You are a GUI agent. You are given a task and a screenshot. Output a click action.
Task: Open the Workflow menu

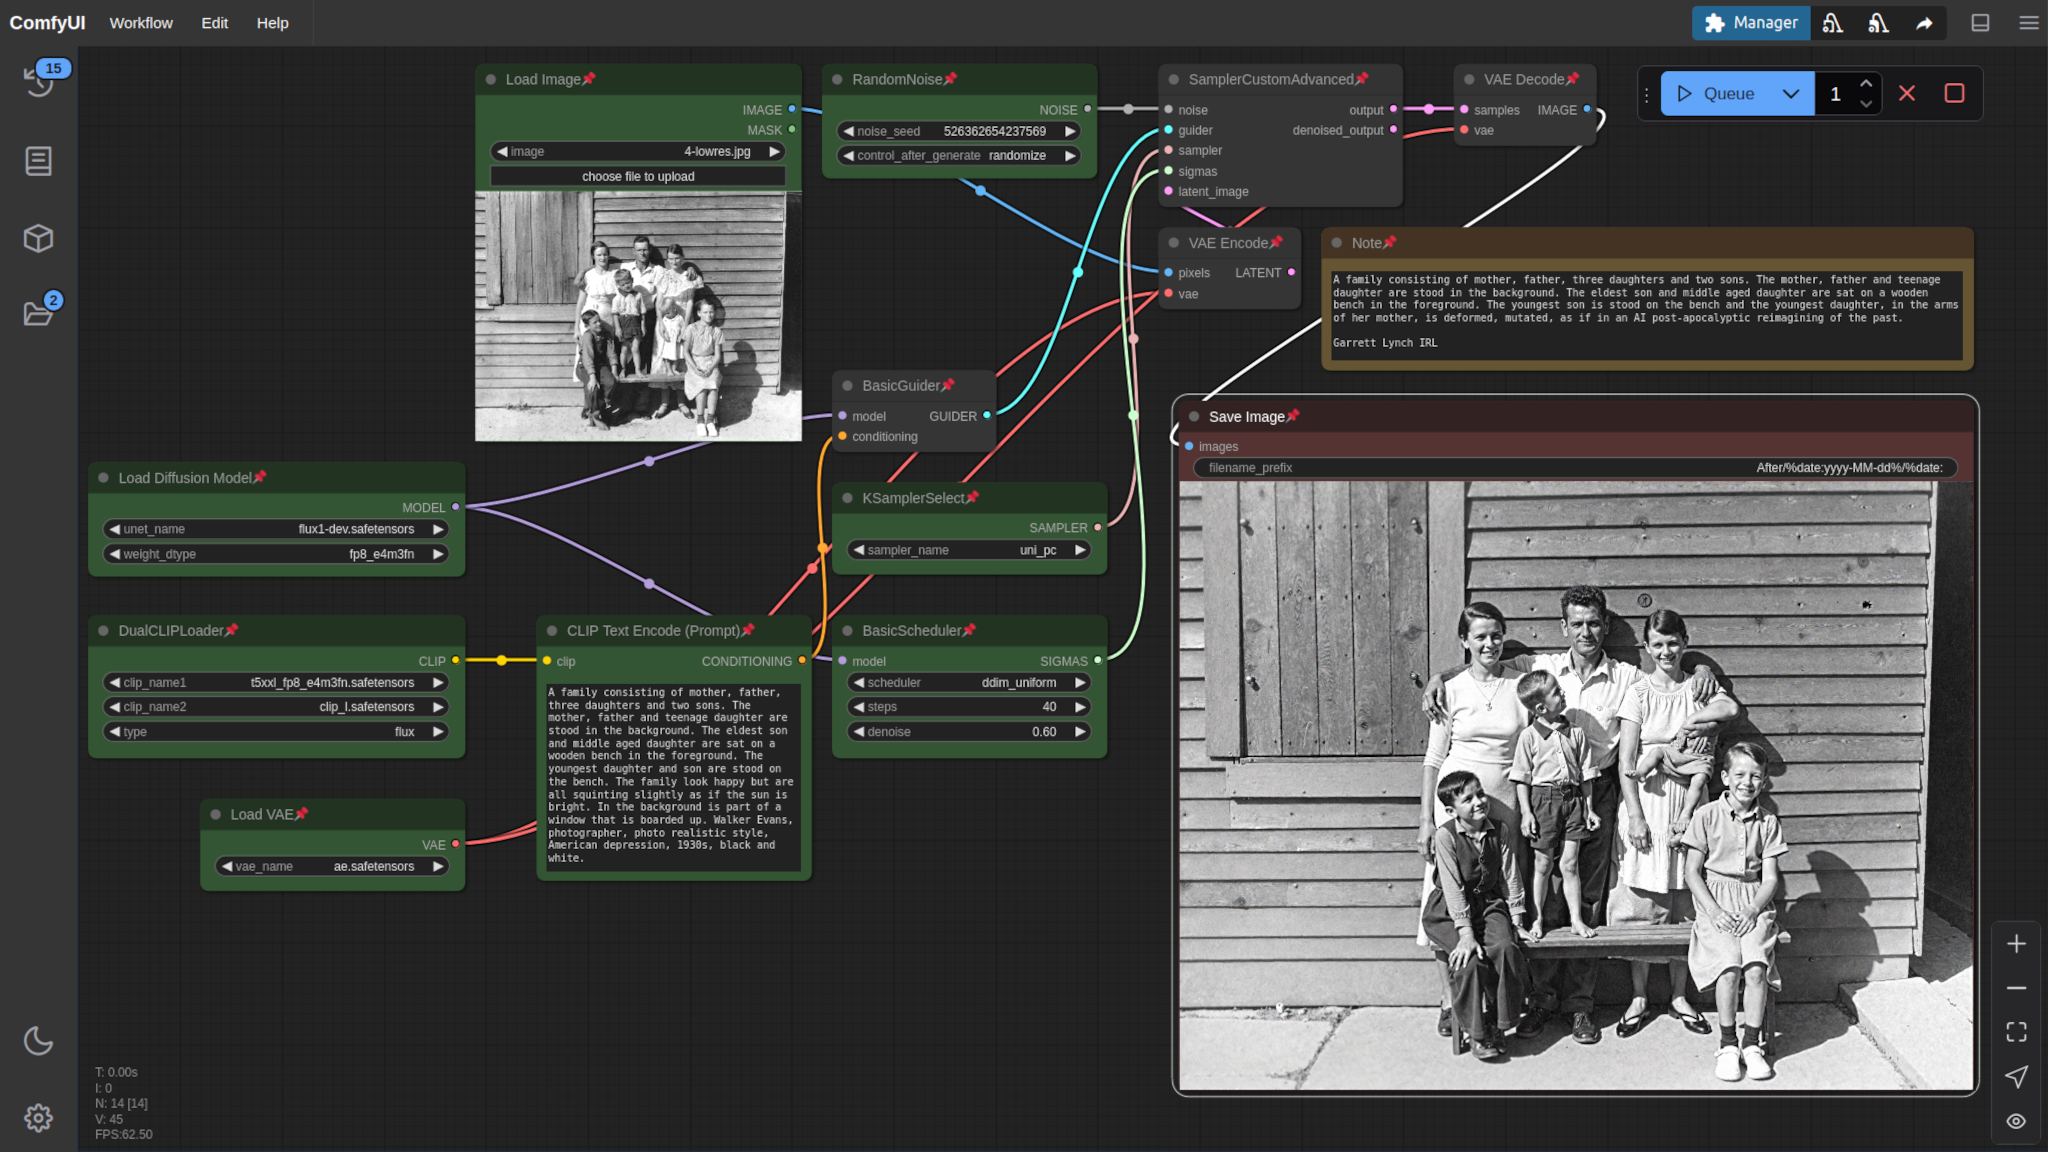click(141, 22)
